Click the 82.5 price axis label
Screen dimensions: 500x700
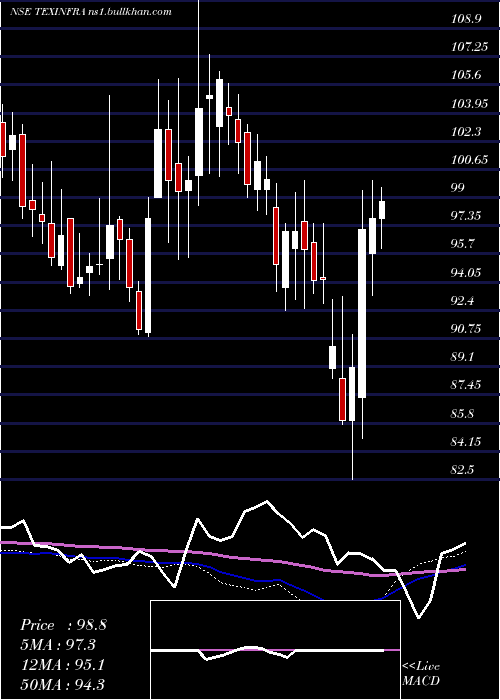click(463, 470)
